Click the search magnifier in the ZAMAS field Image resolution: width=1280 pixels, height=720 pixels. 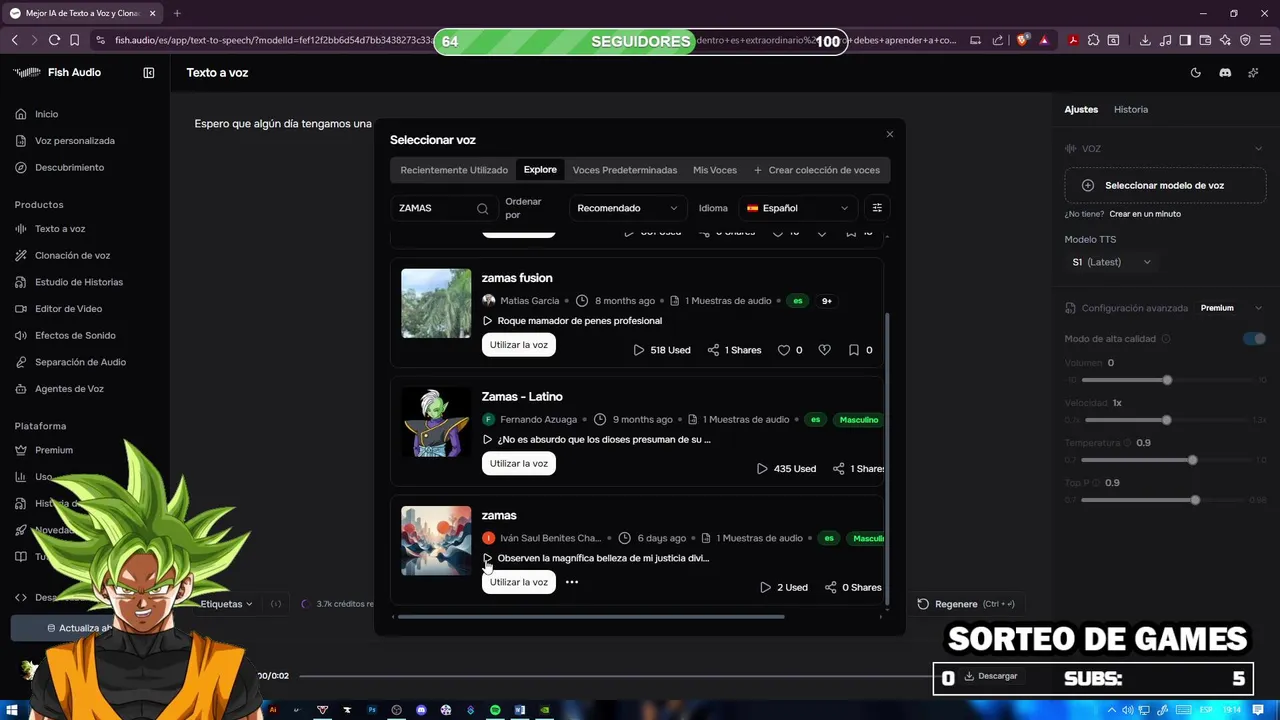coord(482,208)
